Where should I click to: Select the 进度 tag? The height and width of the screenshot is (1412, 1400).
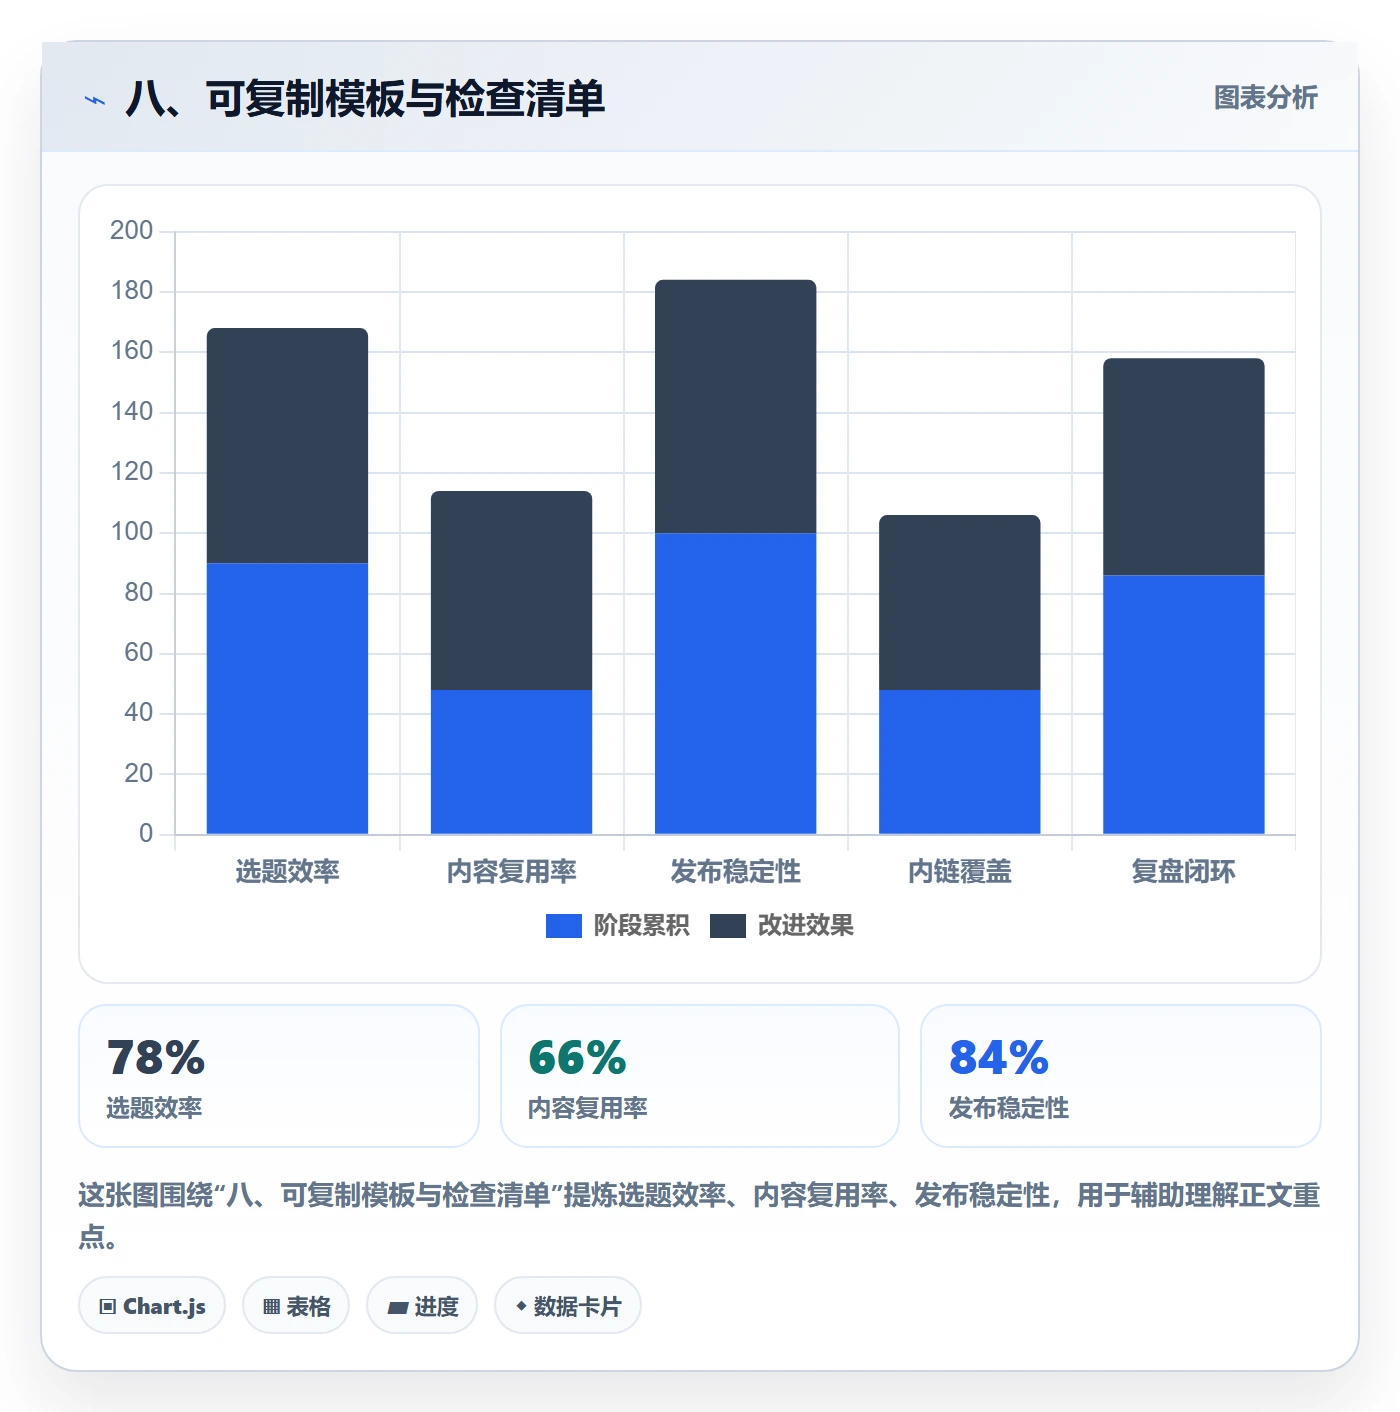click(x=422, y=1305)
